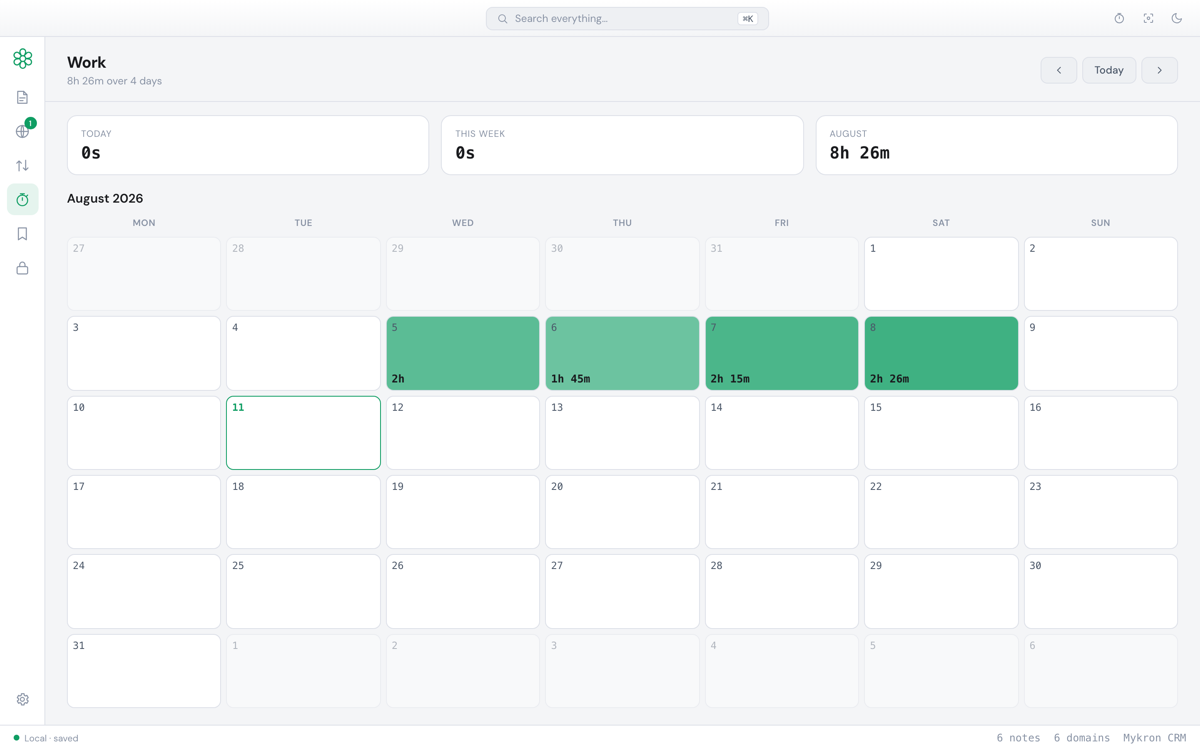This screenshot has width=1200, height=750.
Task: Select August 5 cell with 2h
Action: 463,353
